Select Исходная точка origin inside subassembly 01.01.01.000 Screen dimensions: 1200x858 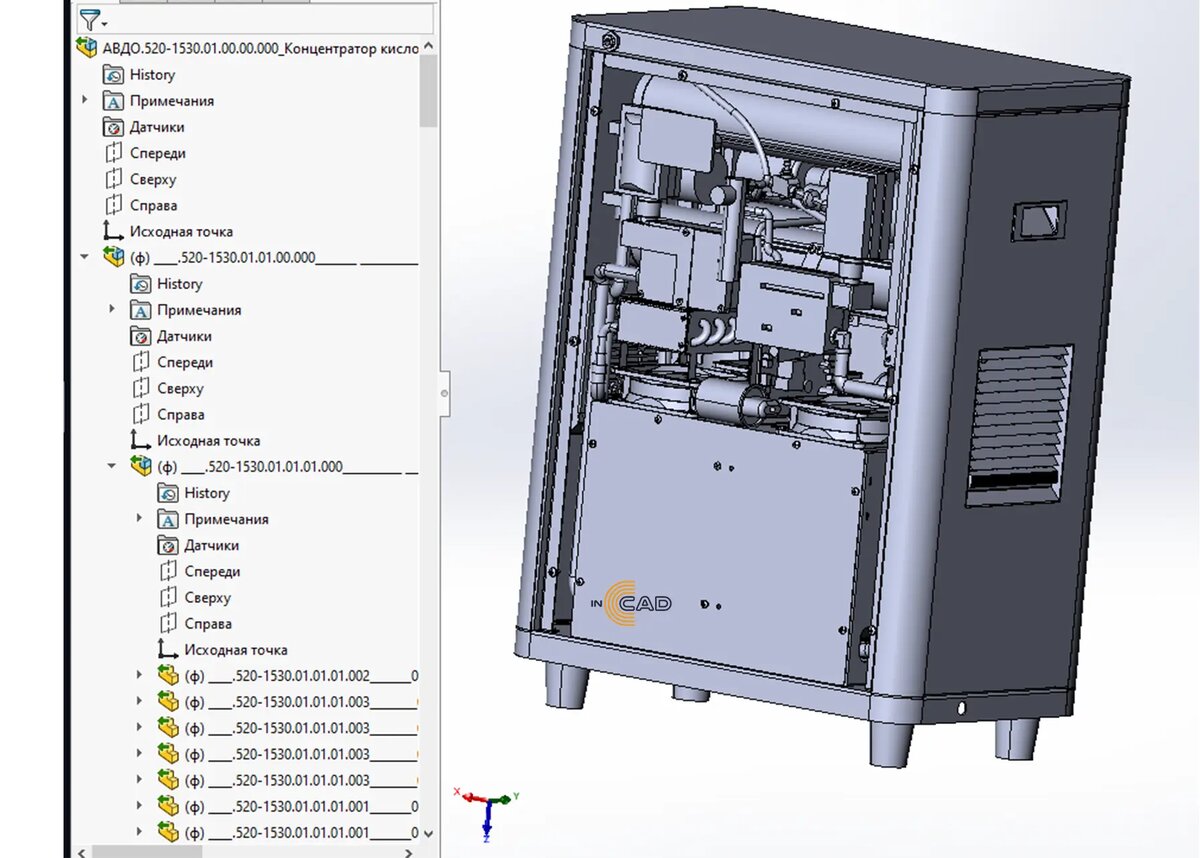tap(222, 649)
